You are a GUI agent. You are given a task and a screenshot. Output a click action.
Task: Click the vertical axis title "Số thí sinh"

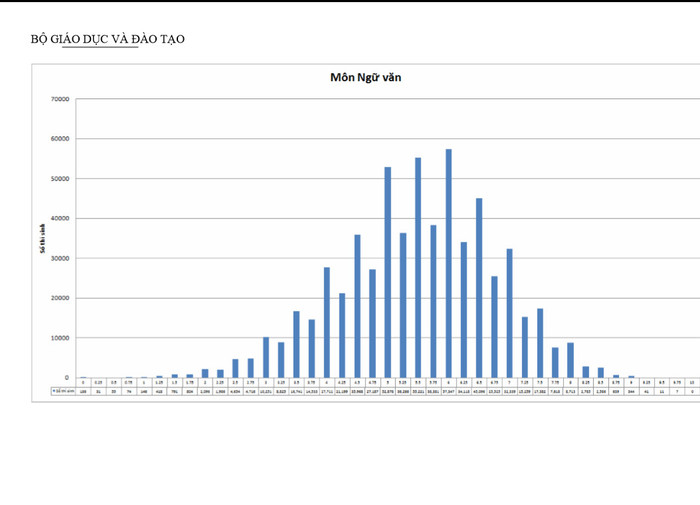click(43, 238)
